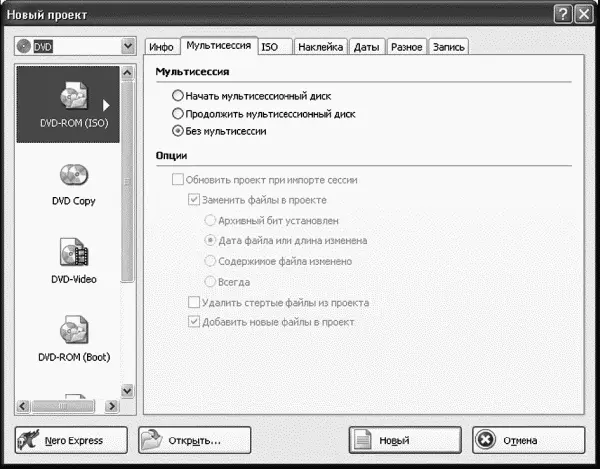Open the Запись tab
This screenshot has height=469, width=600.
point(449,47)
